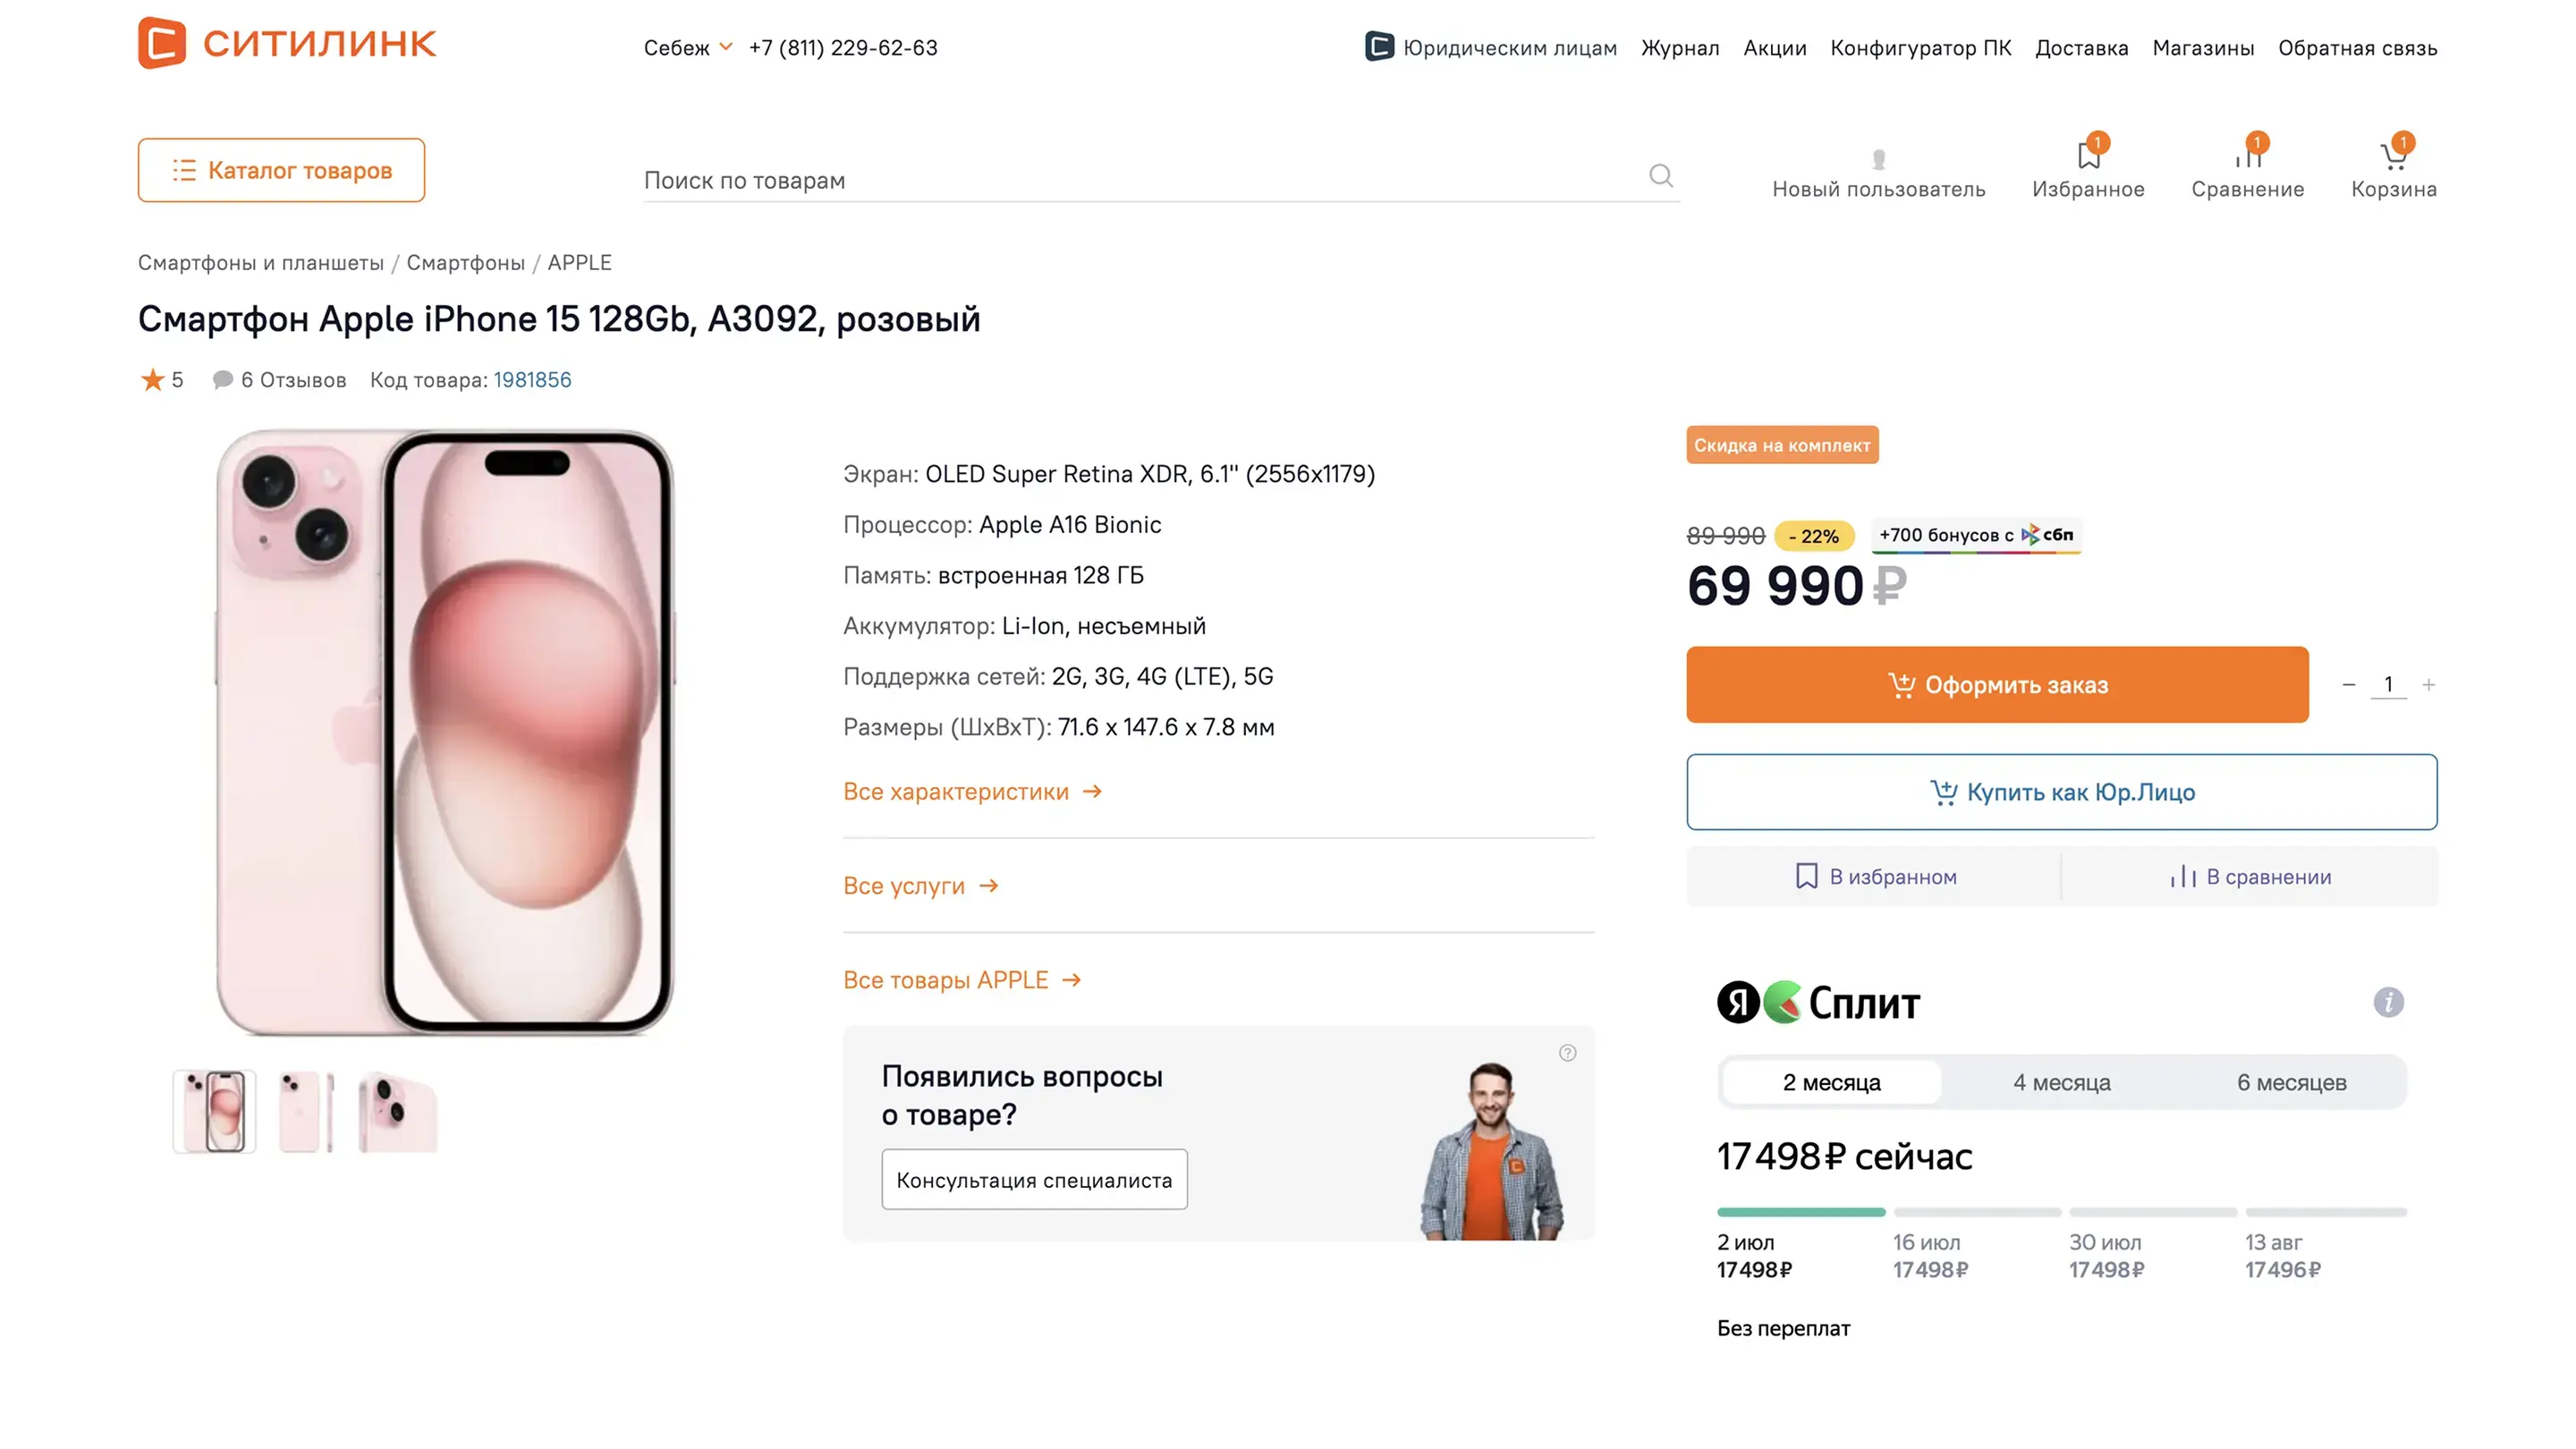Open the Каталог товаров menu
This screenshot has width=2576, height=1449.
point(281,170)
